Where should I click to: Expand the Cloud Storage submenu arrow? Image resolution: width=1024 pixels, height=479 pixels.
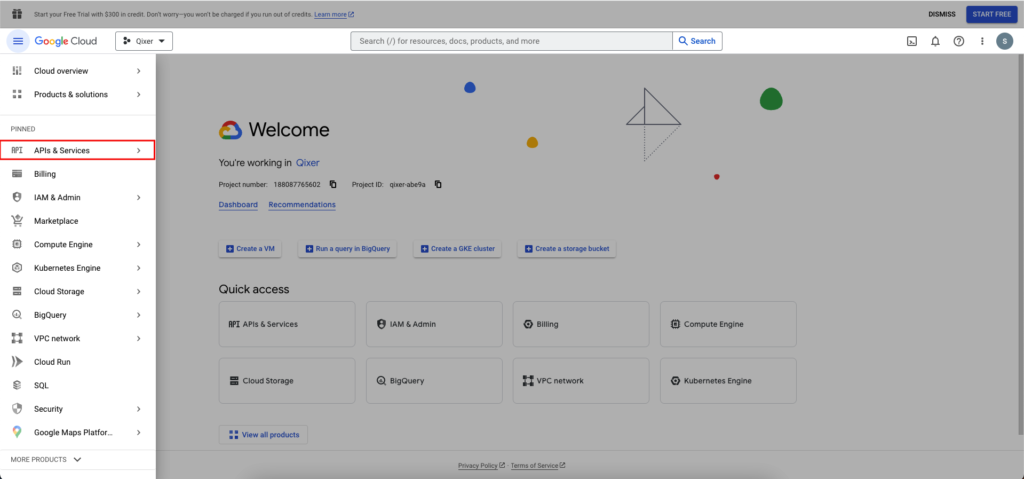tap(138, 291)
